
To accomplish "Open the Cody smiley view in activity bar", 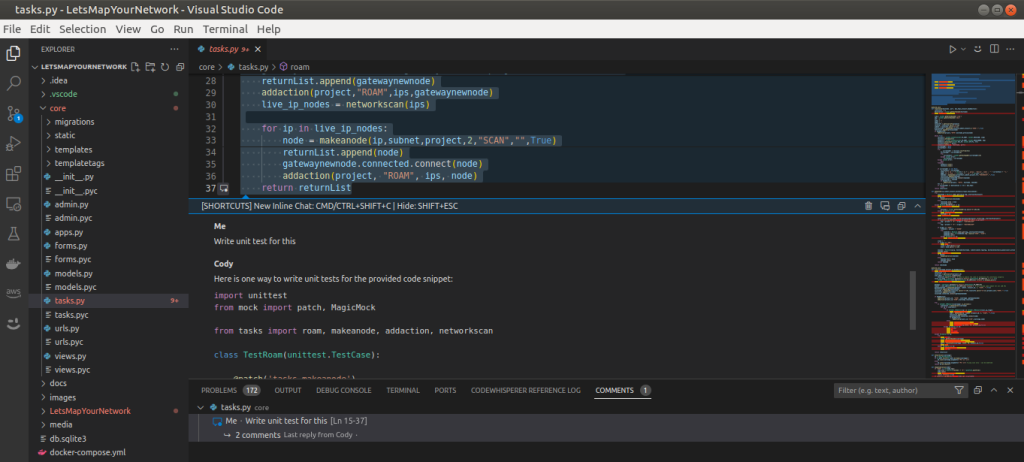I will 13,323.
